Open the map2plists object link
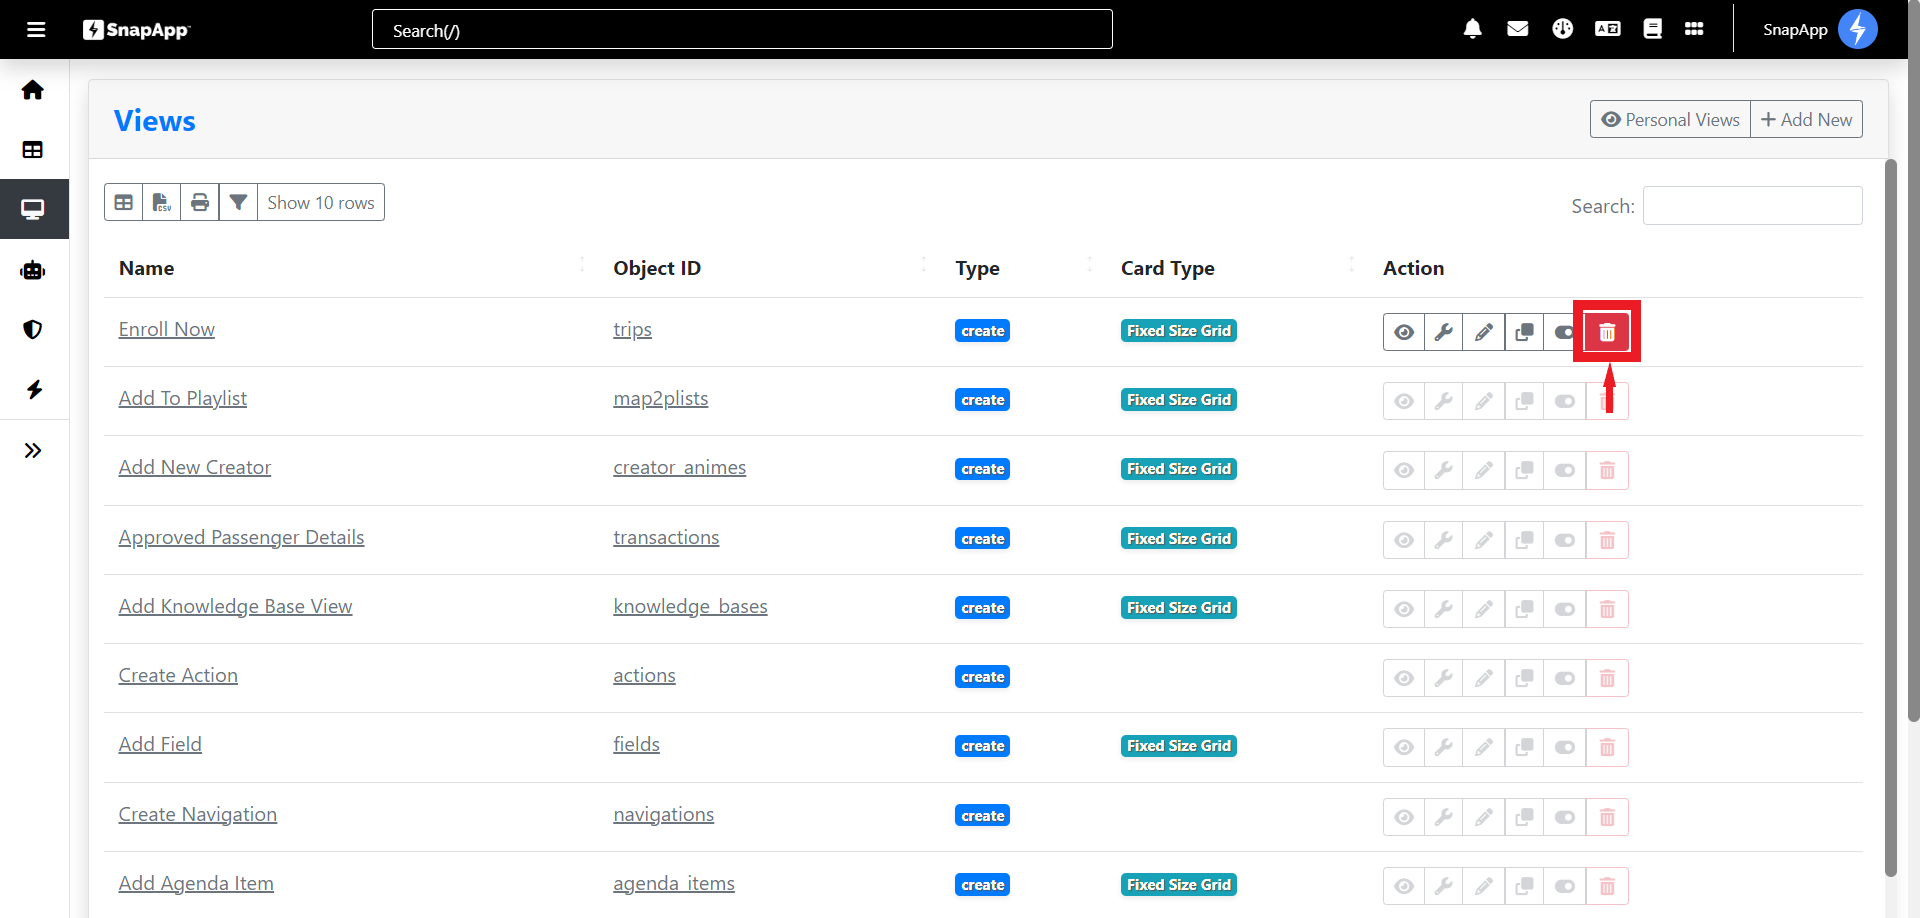Viewport: 1920px width, 918px height. (660, 398)
